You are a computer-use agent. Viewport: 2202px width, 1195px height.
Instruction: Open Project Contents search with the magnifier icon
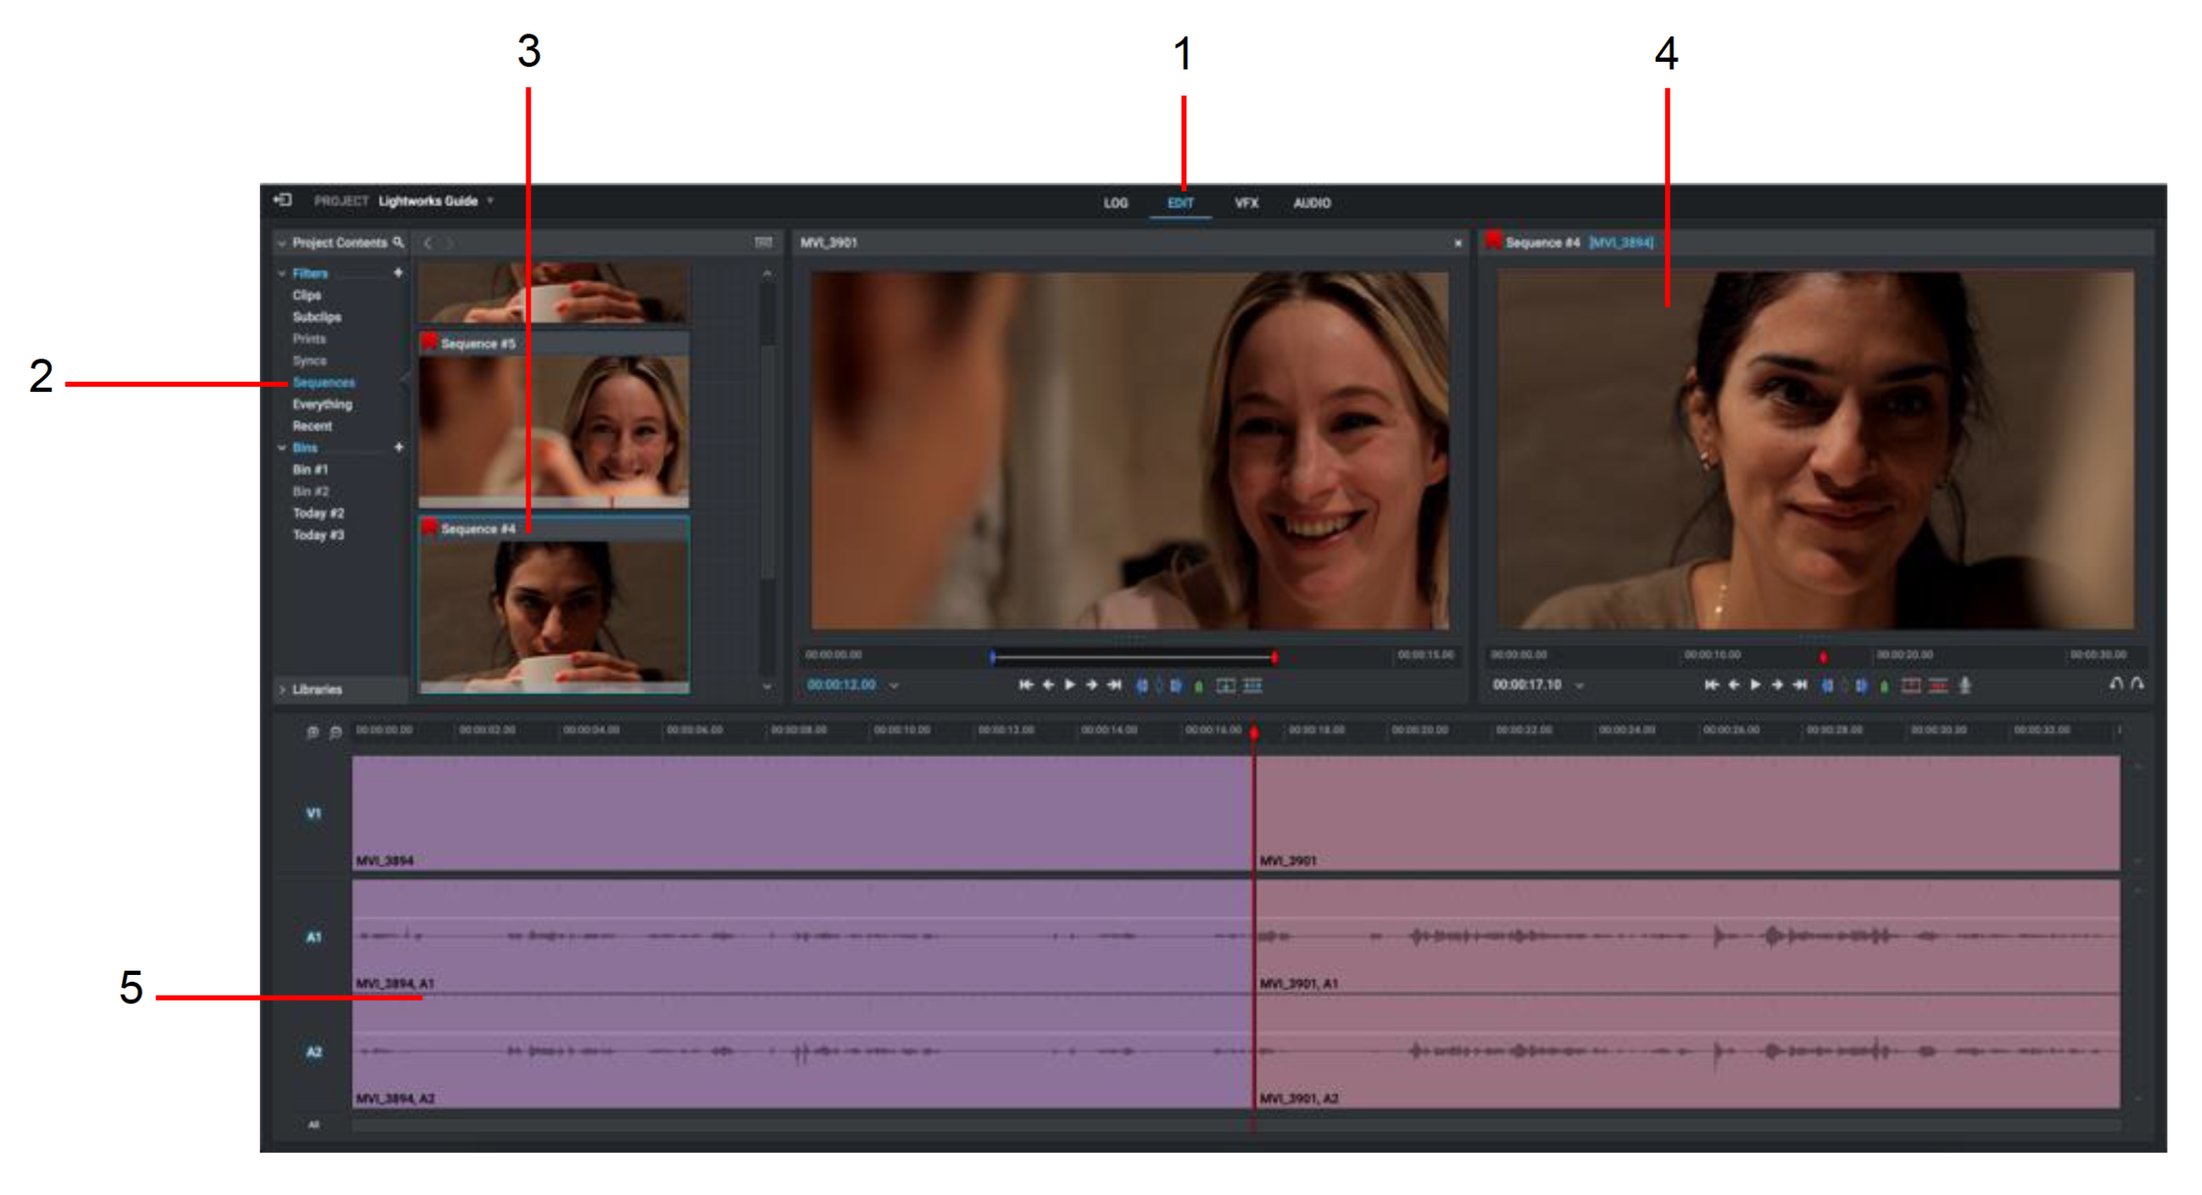[x=398, y=242]
